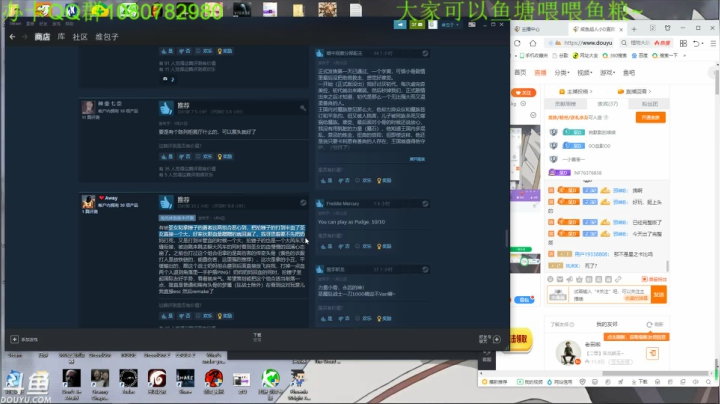Reload the page in the browser window

click(518, 43)
